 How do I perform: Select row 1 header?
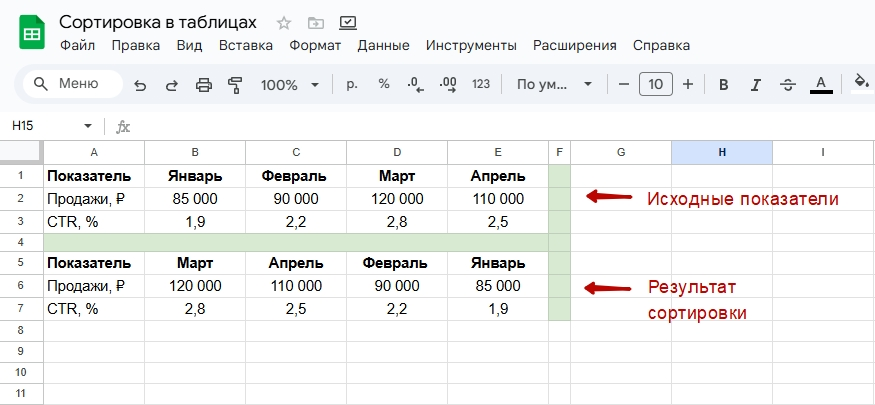click(21, 176)
